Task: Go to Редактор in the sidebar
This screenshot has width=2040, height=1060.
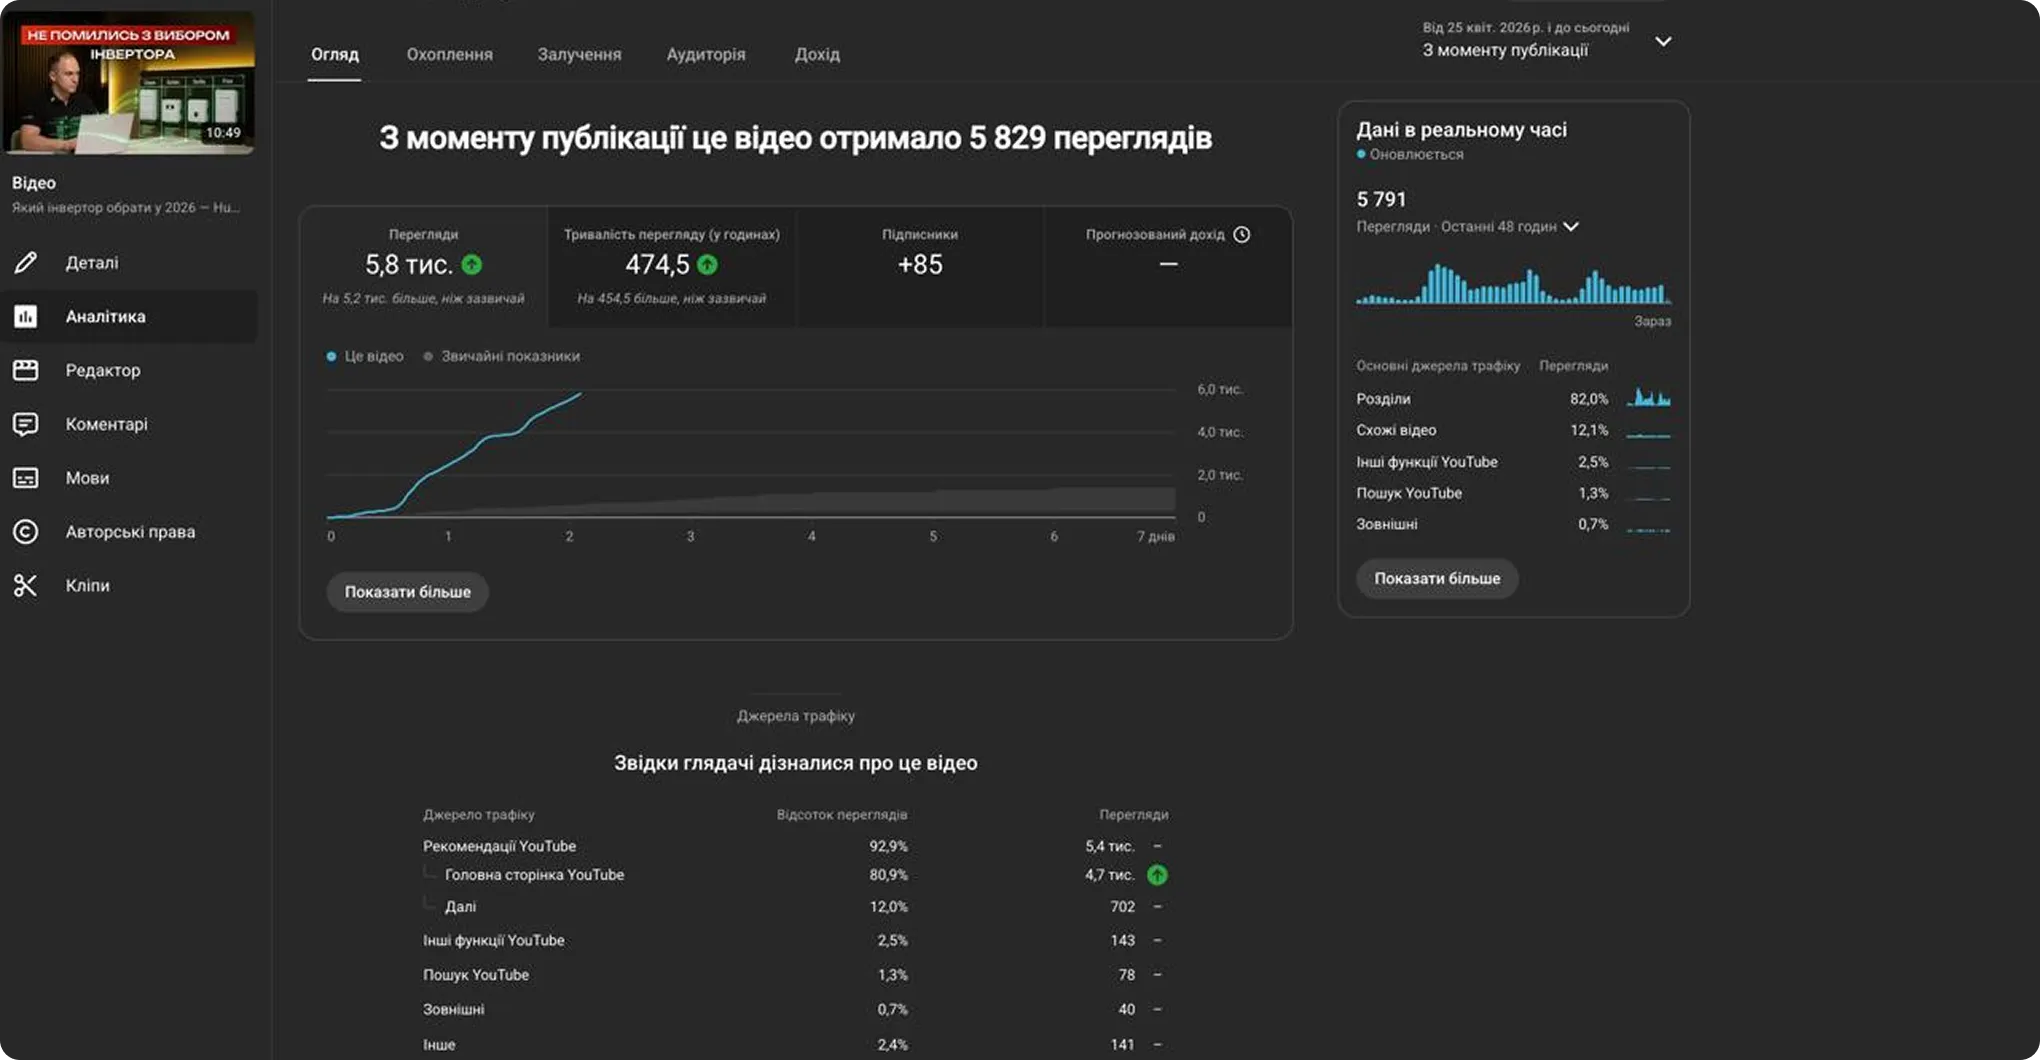Action: pyautogui.click(x=129, y=371)
